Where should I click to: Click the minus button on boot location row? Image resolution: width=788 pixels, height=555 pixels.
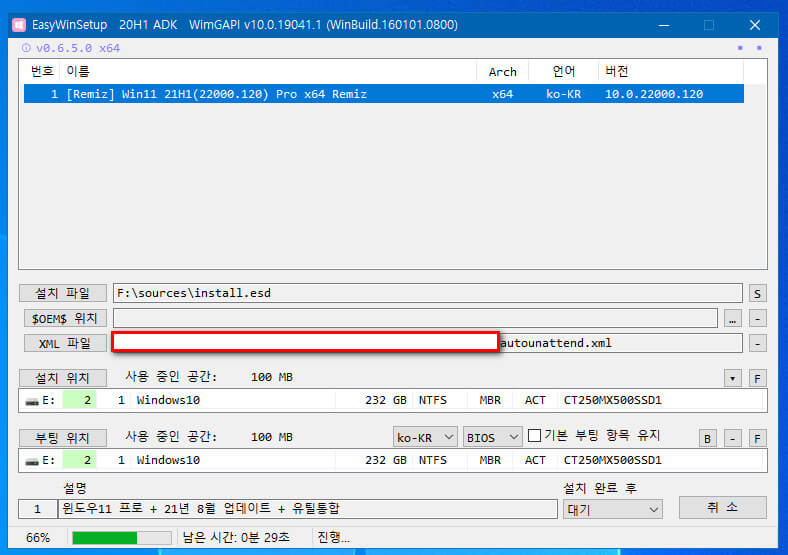tap(733, 438)
